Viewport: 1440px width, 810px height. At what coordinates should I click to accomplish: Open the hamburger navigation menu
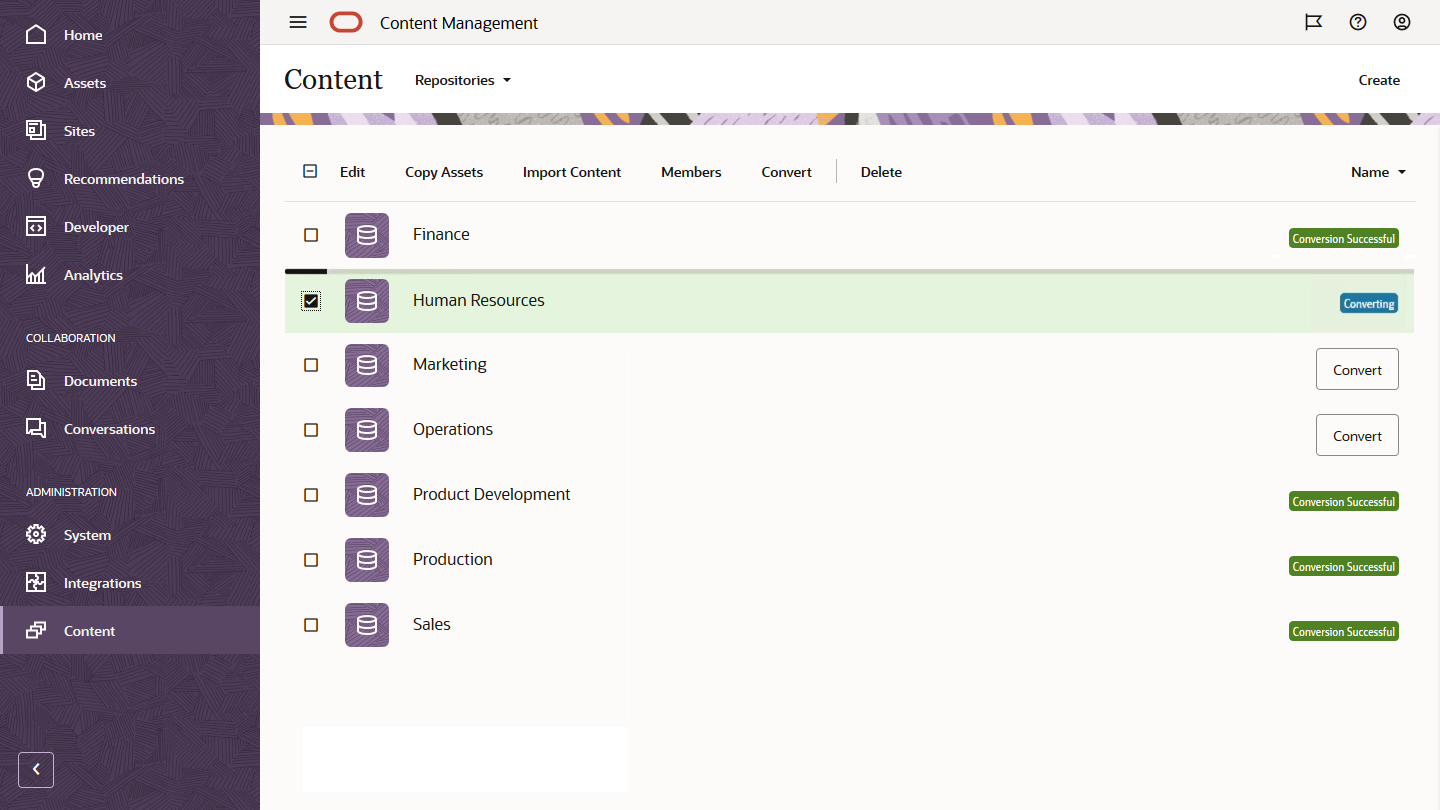click(x=298, y=22)
